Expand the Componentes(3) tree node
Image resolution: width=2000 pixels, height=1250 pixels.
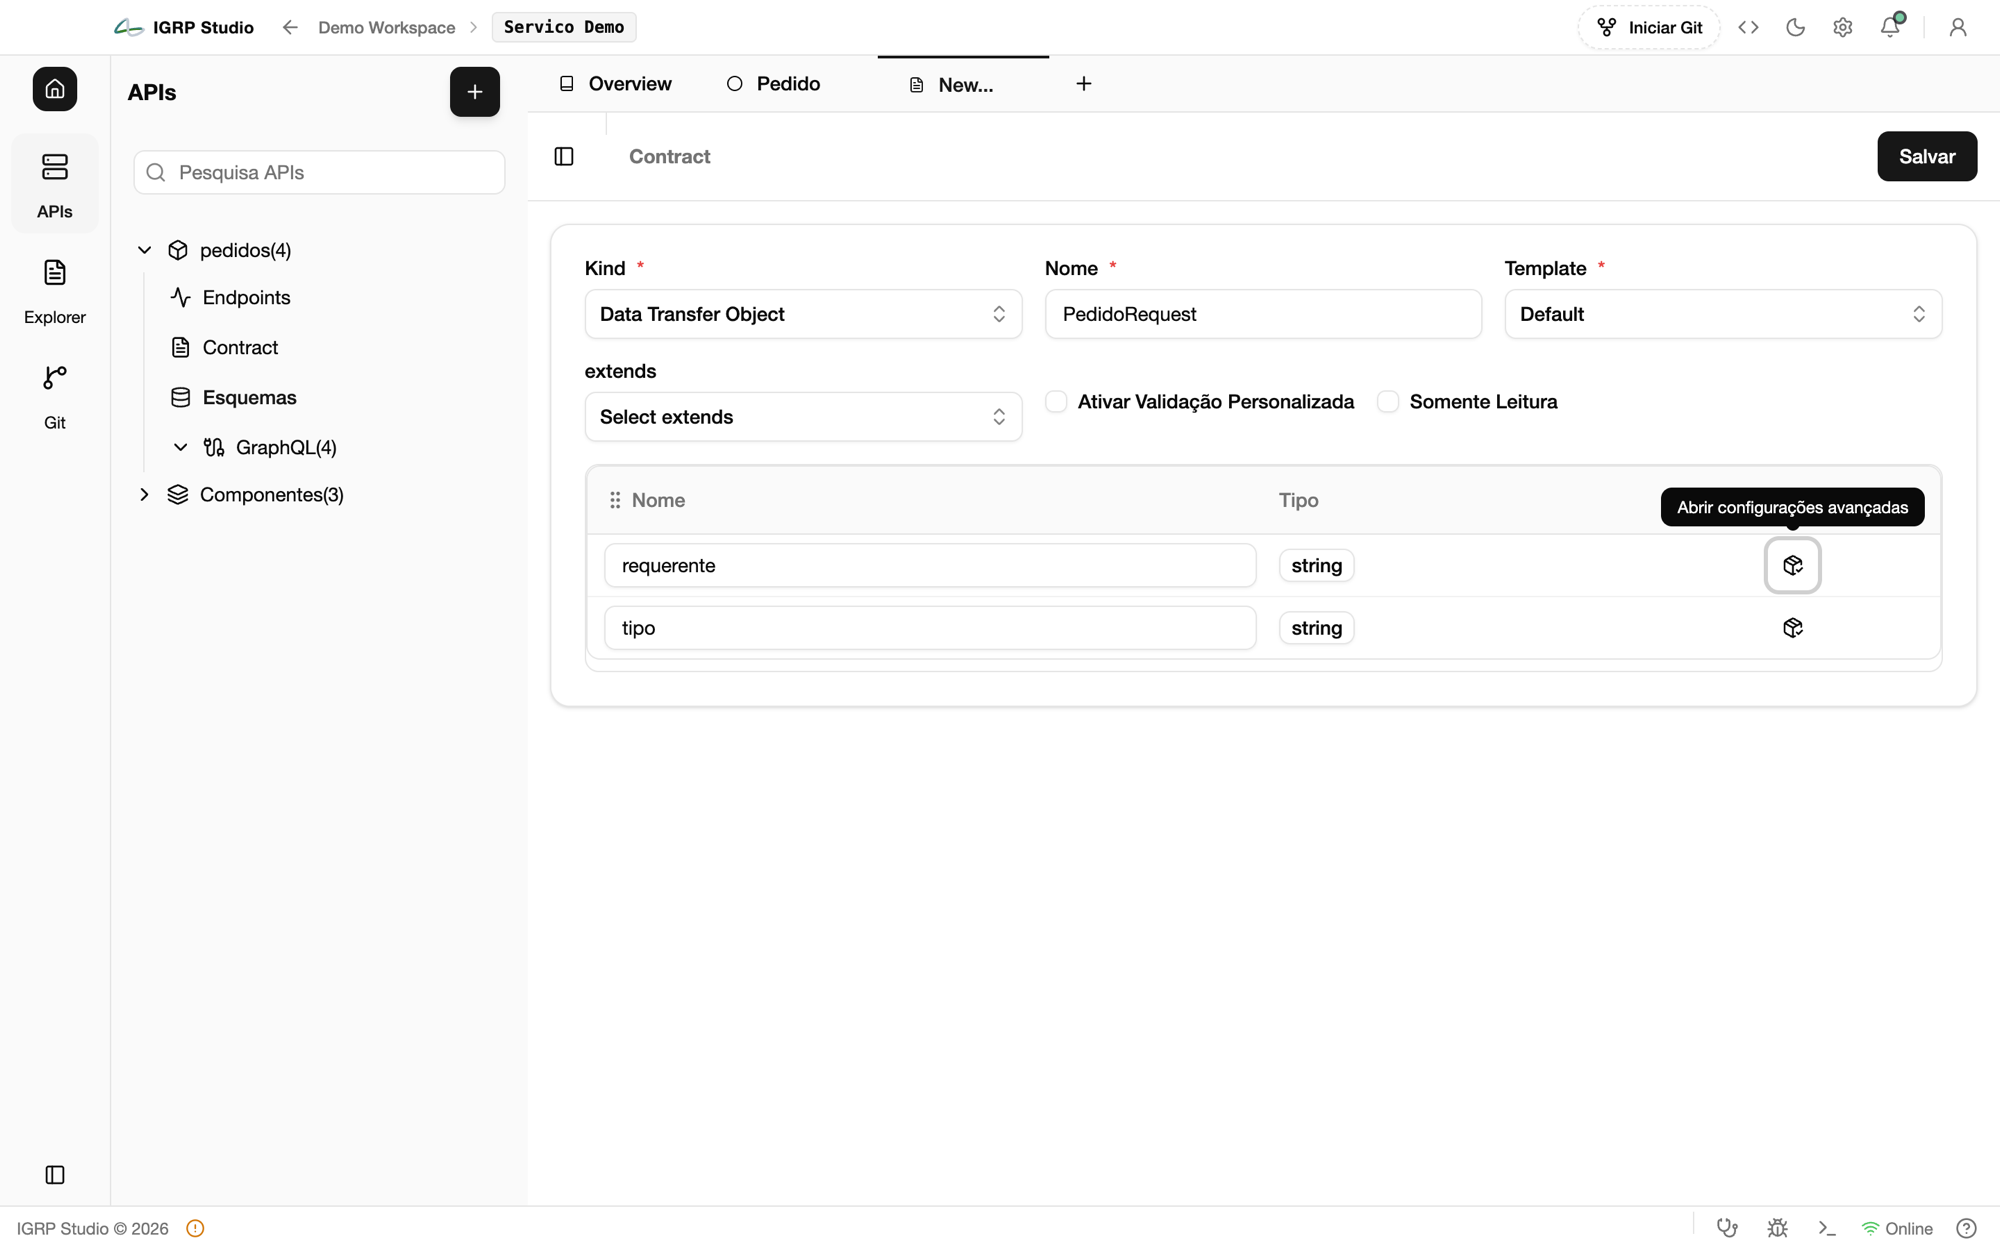click(144, 495)
